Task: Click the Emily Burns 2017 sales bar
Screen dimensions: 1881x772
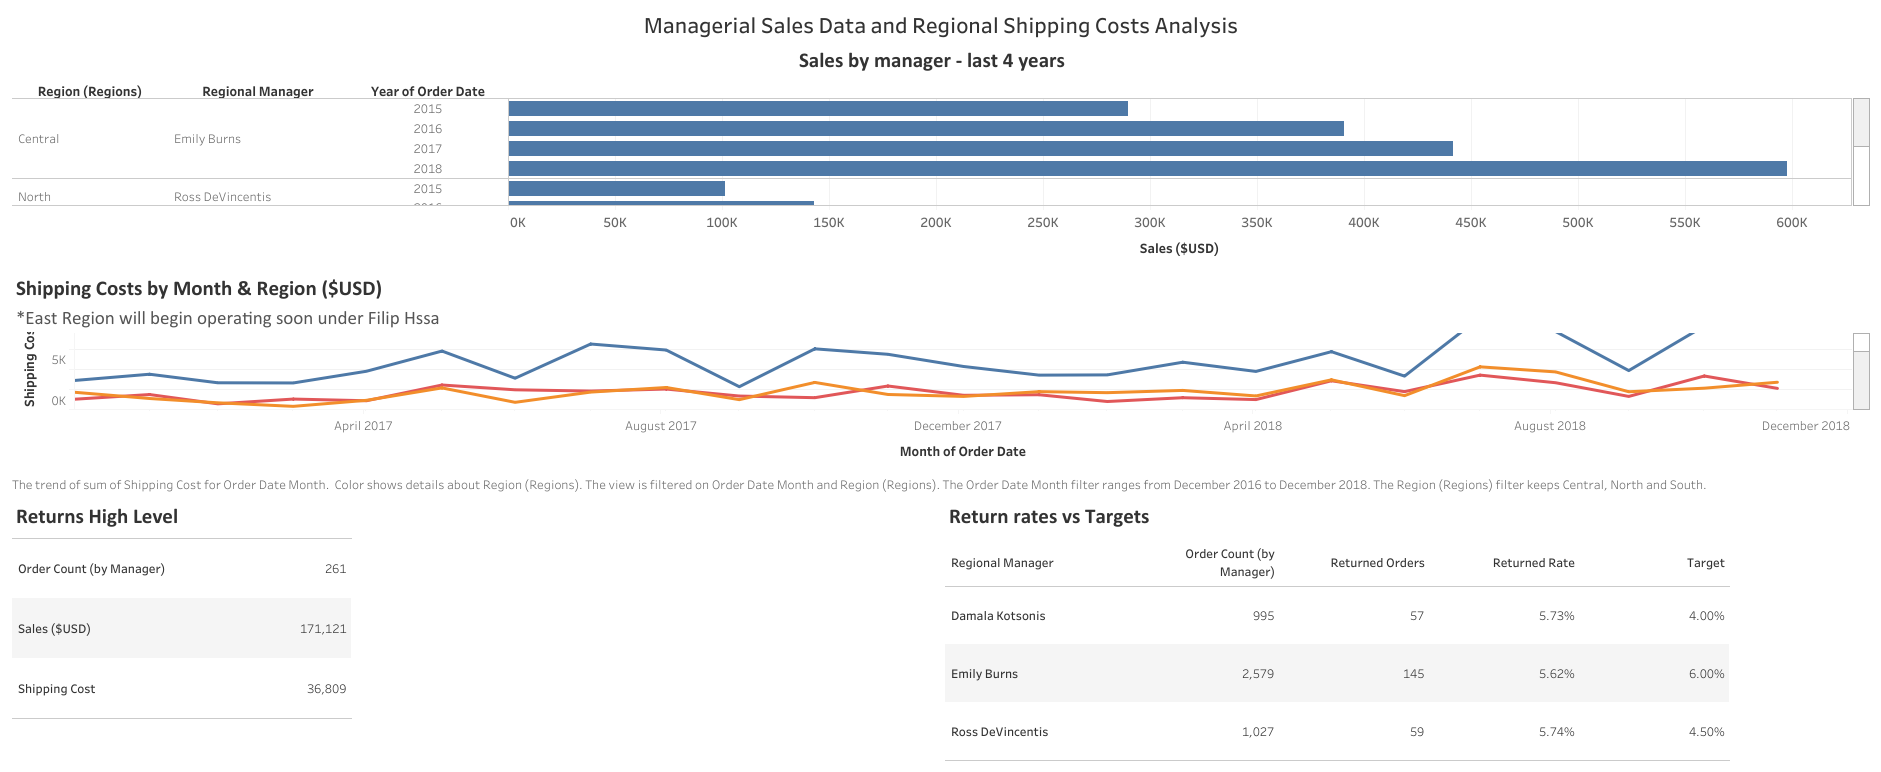Action: coord(981,149)
